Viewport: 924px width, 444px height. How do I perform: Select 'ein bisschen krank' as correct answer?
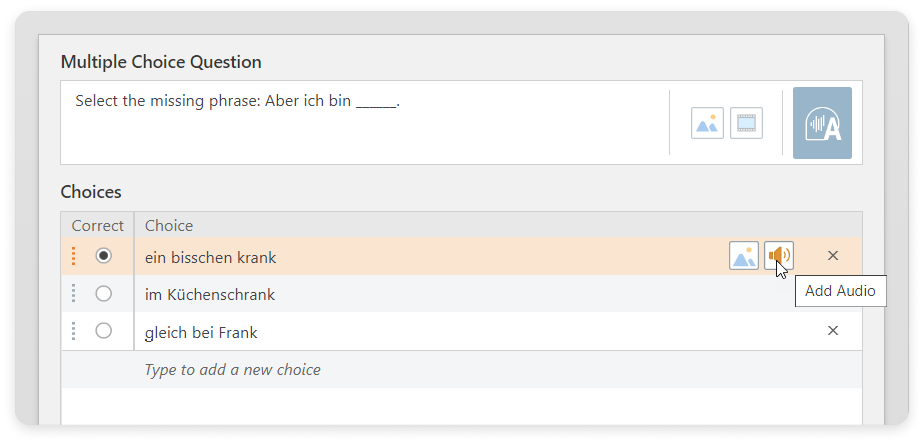(104, 256)
